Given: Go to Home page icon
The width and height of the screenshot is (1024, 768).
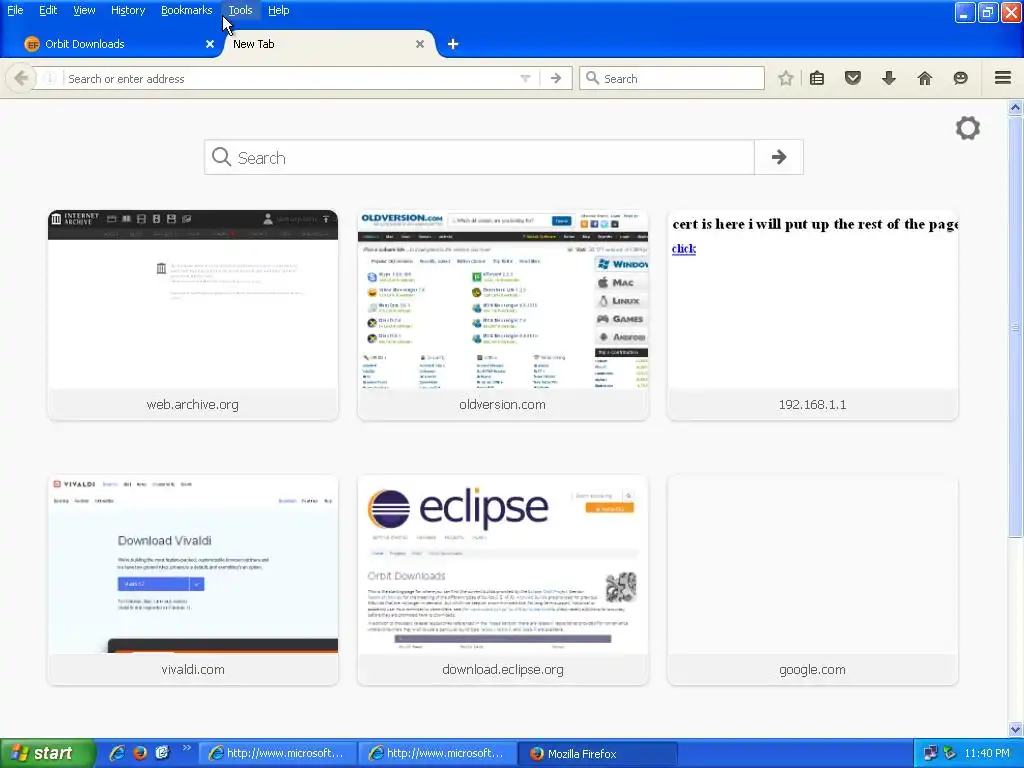Looking at the screenshot, I should point(925,78).
